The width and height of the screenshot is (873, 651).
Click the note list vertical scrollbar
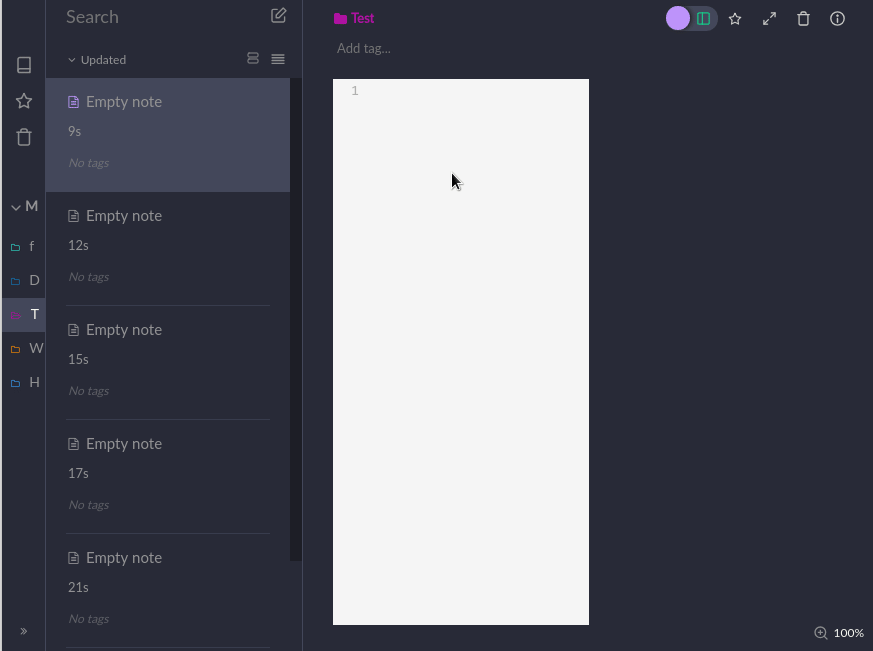[296, 320]
